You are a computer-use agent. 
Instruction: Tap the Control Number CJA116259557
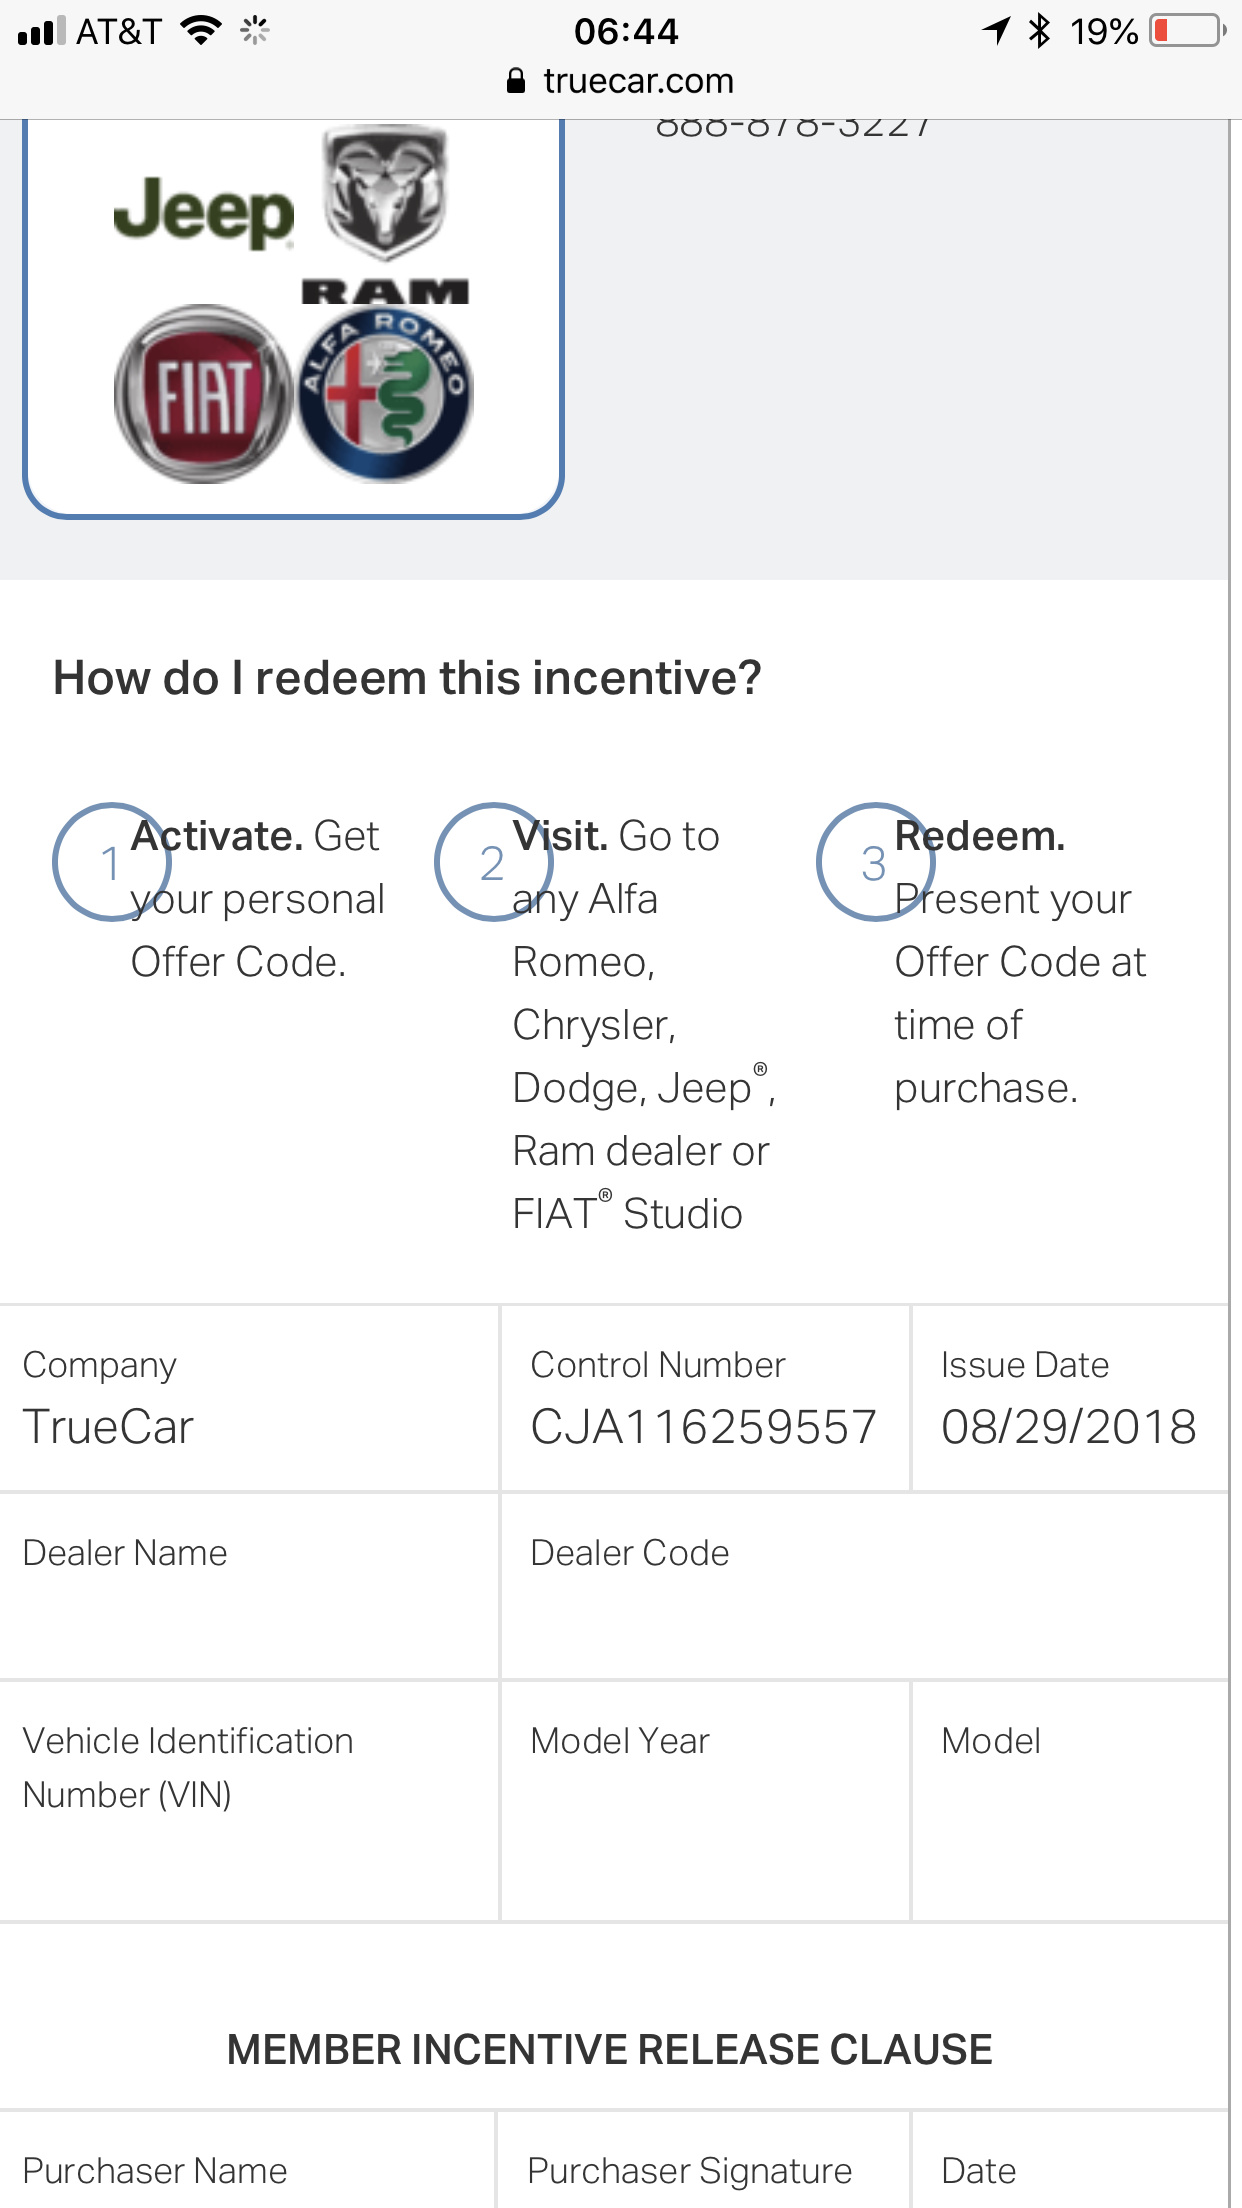click(x=703, y=1426)
